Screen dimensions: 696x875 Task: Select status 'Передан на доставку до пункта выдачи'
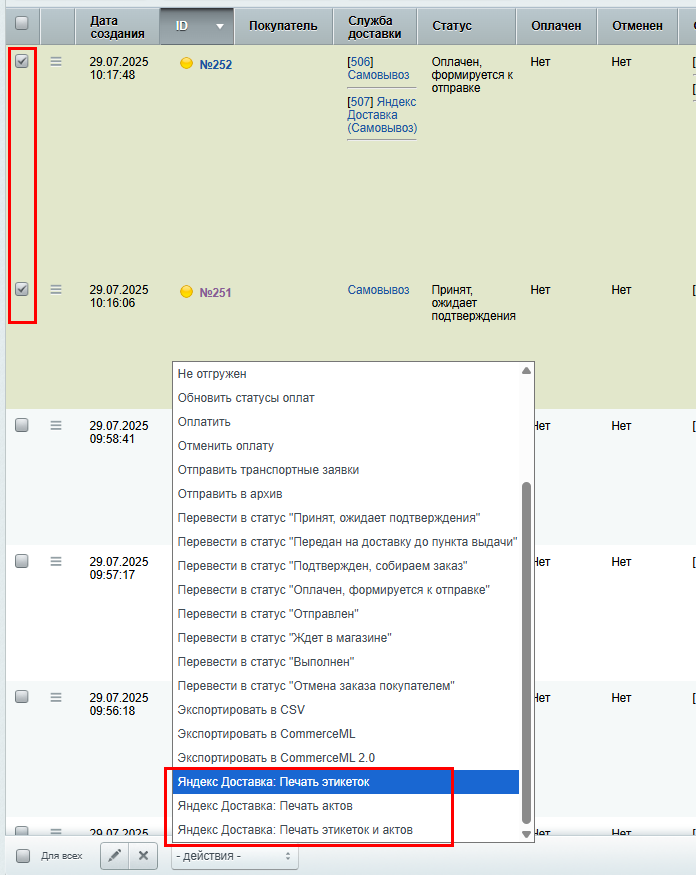345,542
